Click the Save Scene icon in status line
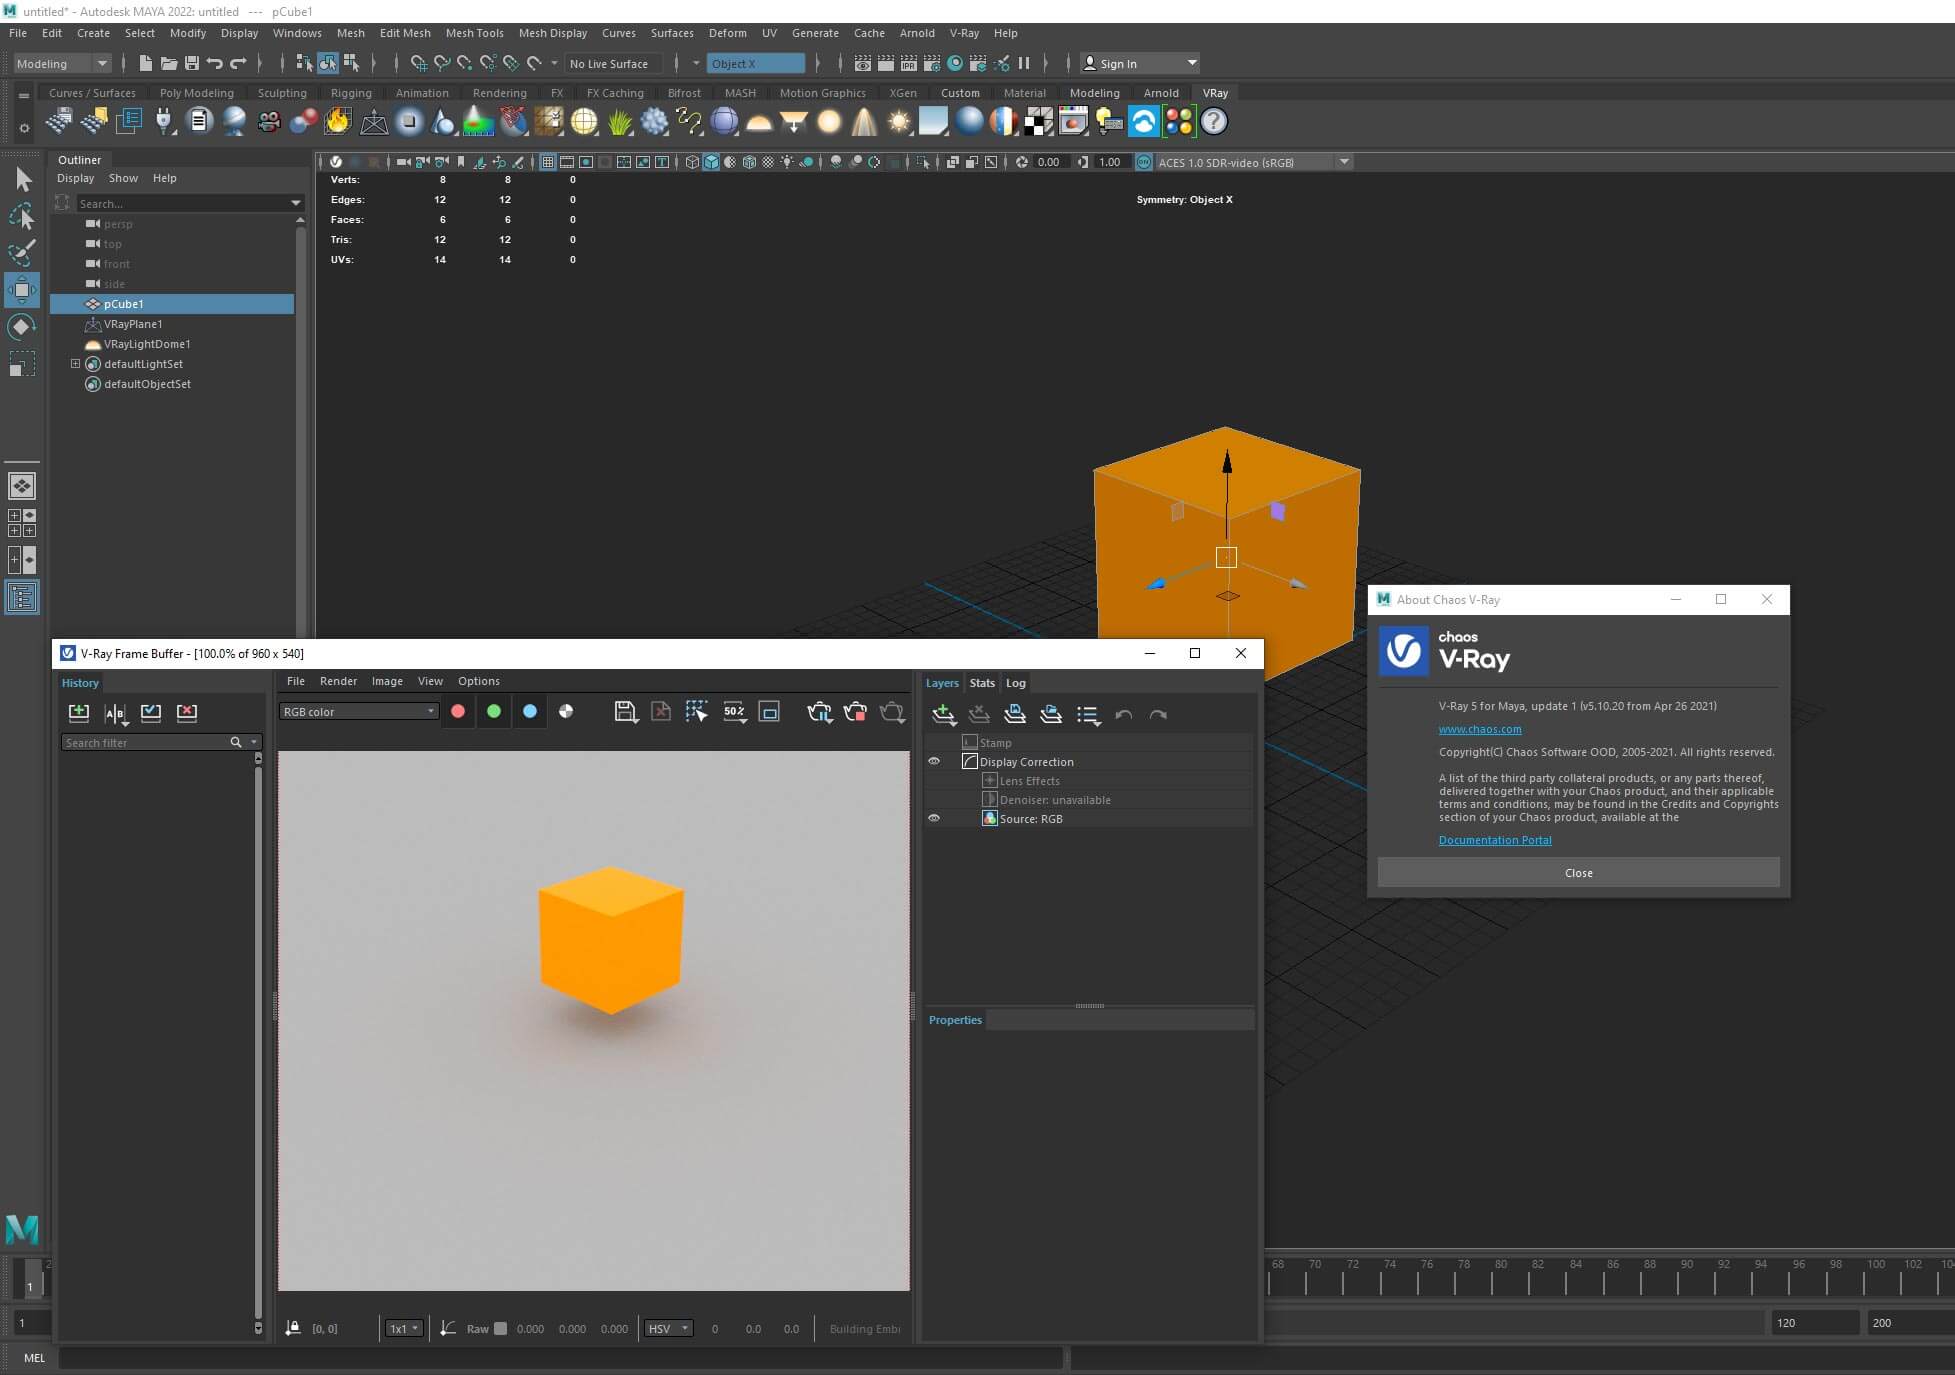The width and height of the screenshot is (1955, 1375). [192, 63]
